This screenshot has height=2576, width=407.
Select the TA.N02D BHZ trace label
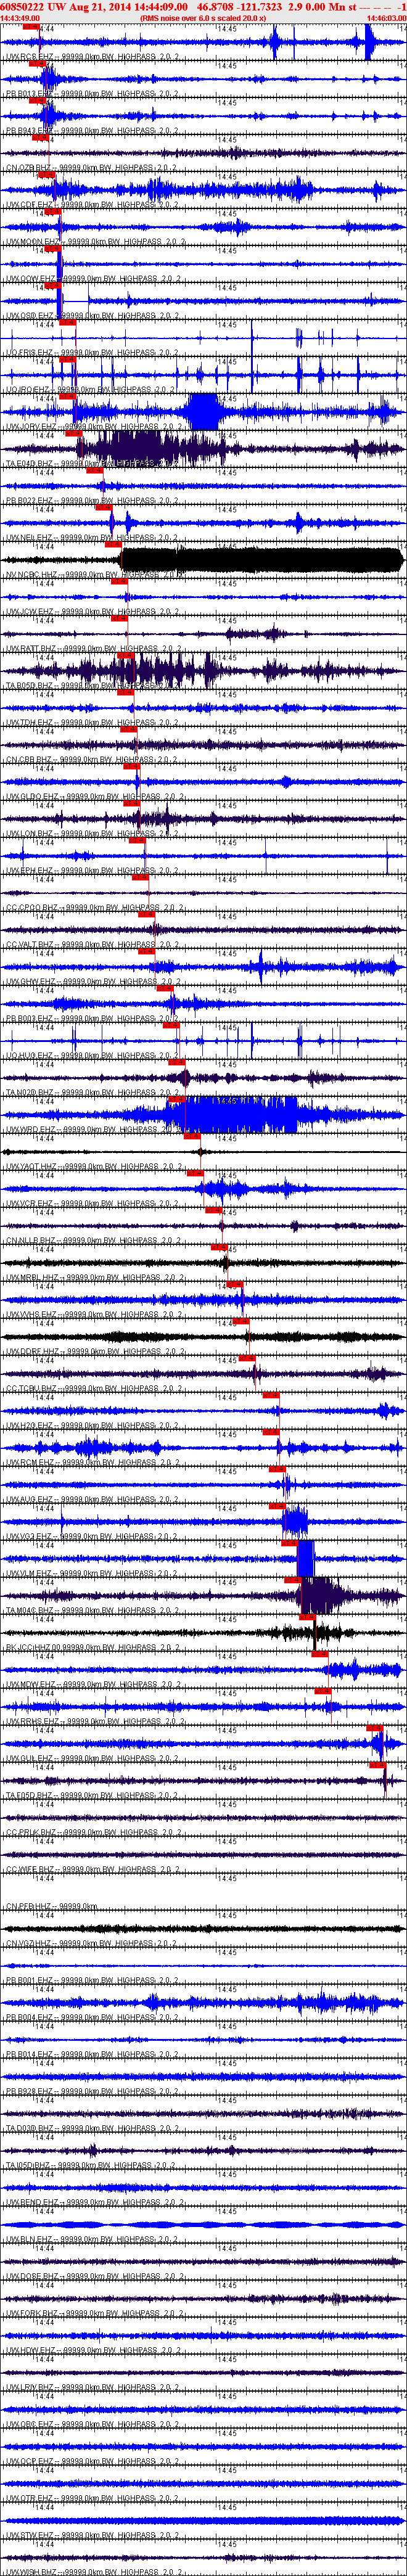[x=92, y=1093]
